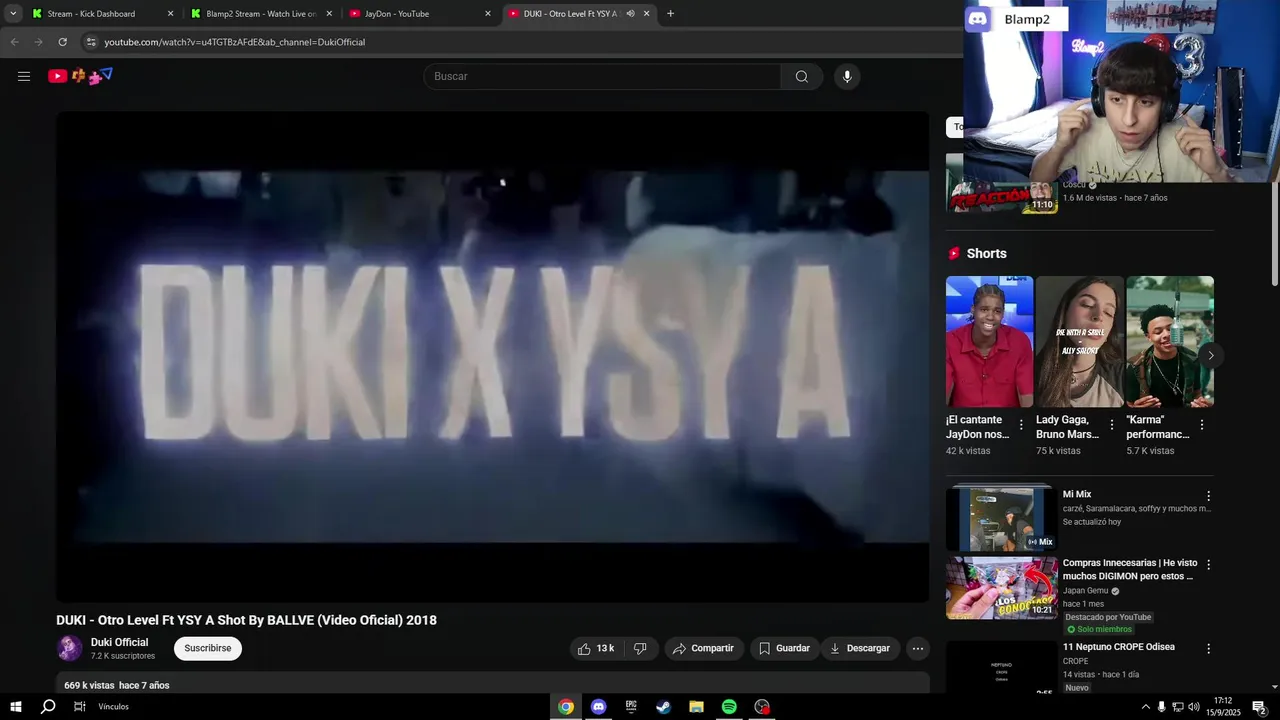The height and width of the screenshot is (720, 1280).
Task: Mute audio icon on DUKI tab
Action: pyautogui.click(x=630, y=14)
